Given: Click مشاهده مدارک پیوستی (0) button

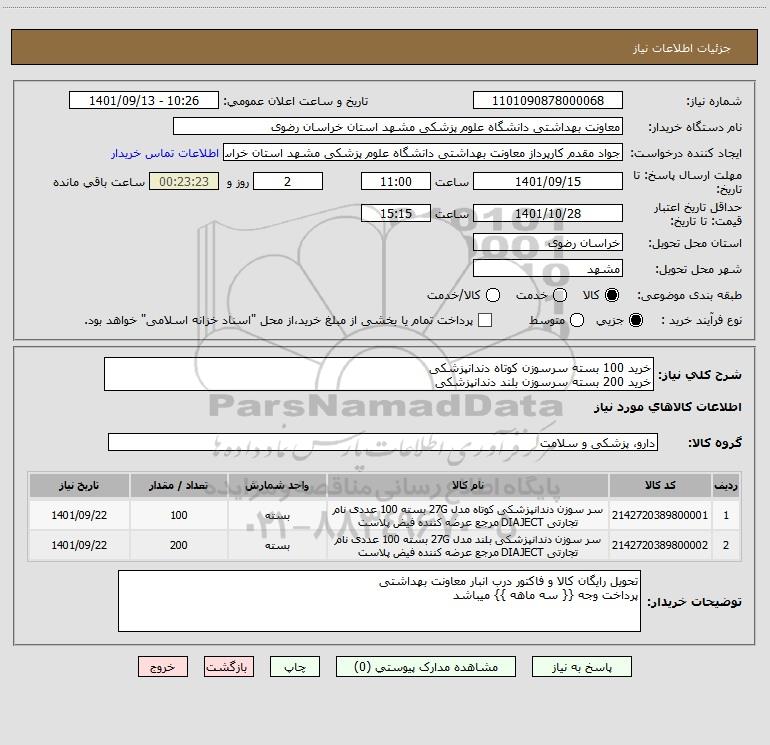Looking at the screenshot, I should [426, 667].
